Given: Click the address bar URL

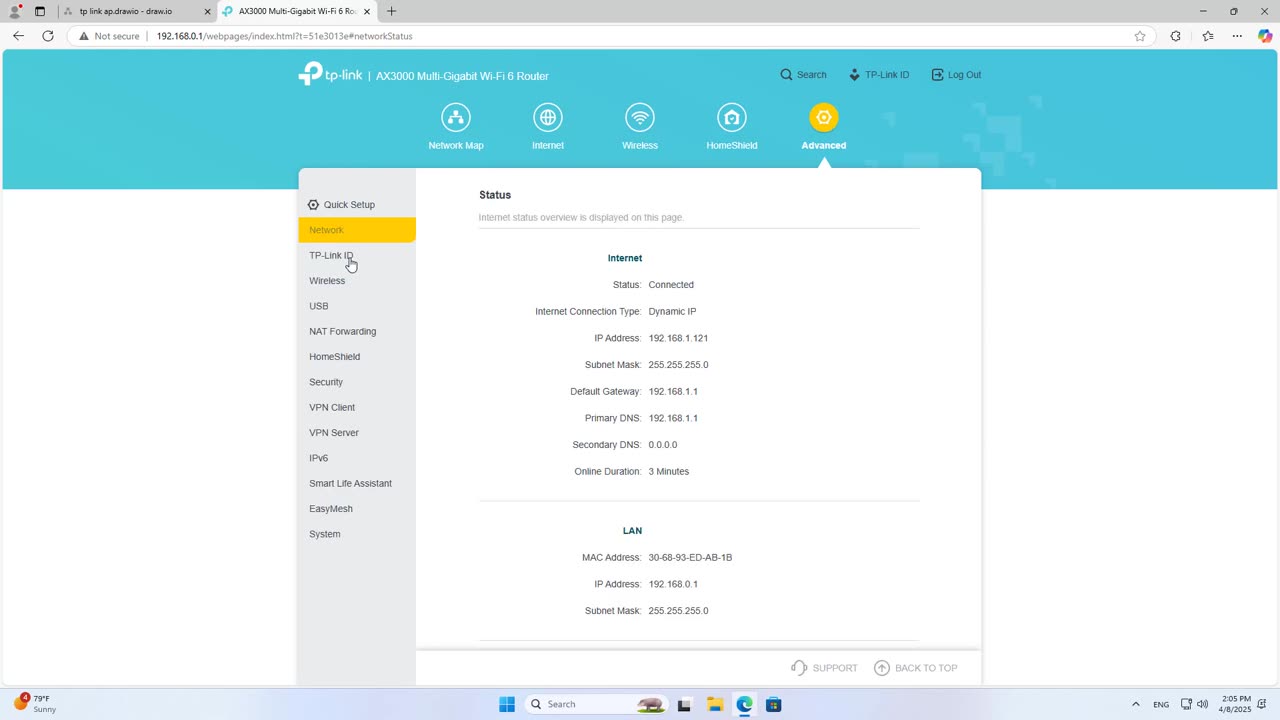Looking at the screenshot, I should click(x=285, y=36).
